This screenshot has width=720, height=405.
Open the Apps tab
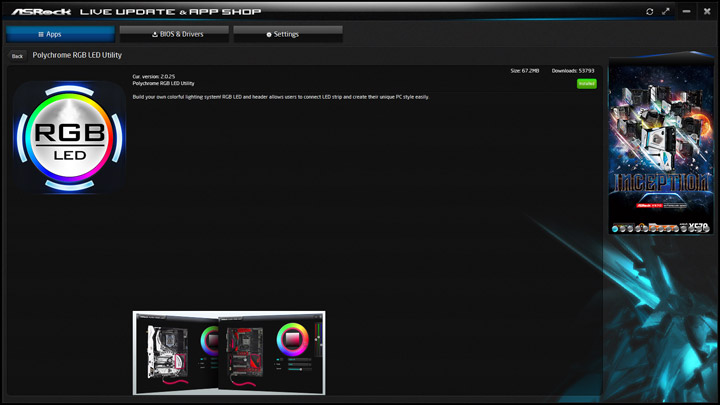(60, 34)
